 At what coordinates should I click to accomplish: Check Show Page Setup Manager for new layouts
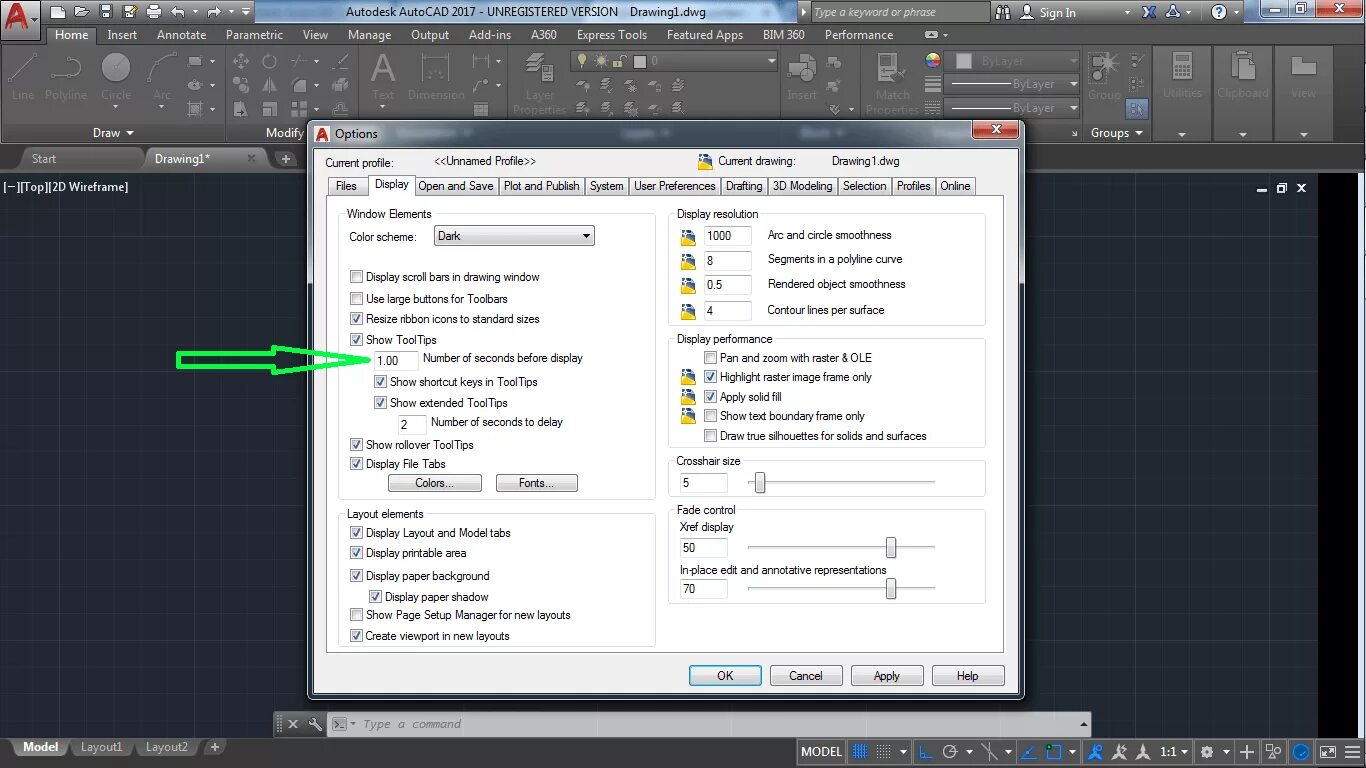click(x=357, y=615)
